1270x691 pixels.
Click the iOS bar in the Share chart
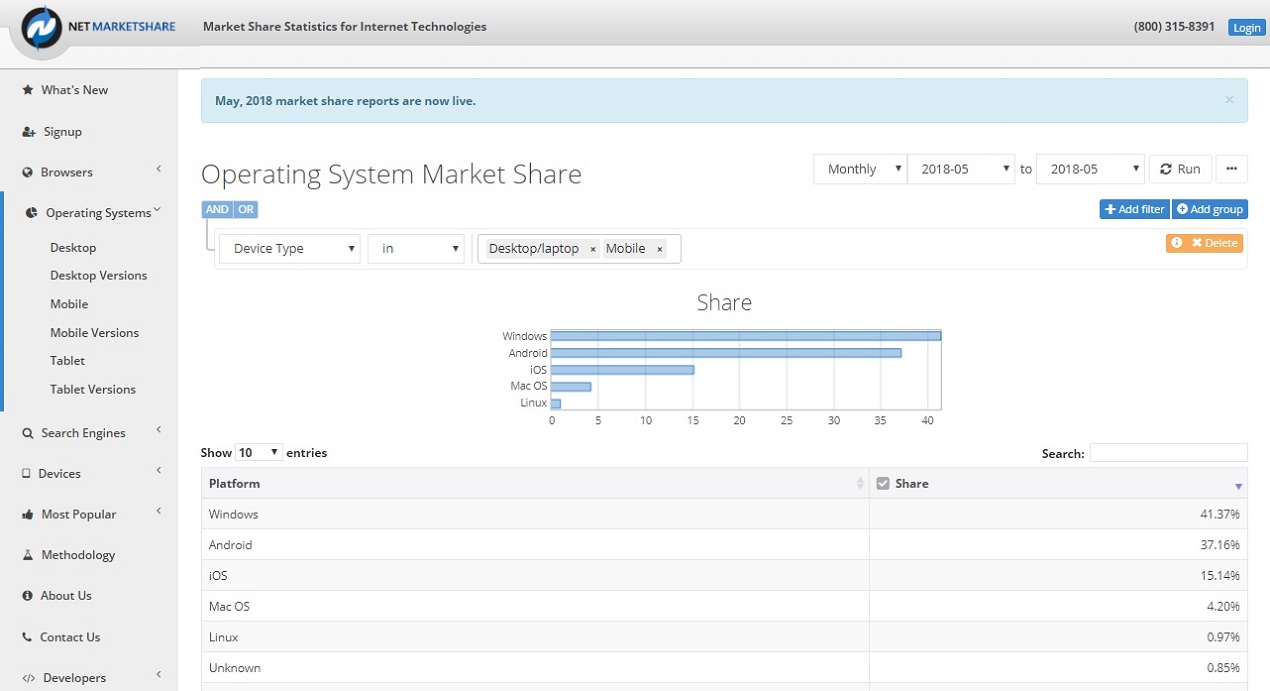coord(622,370)
